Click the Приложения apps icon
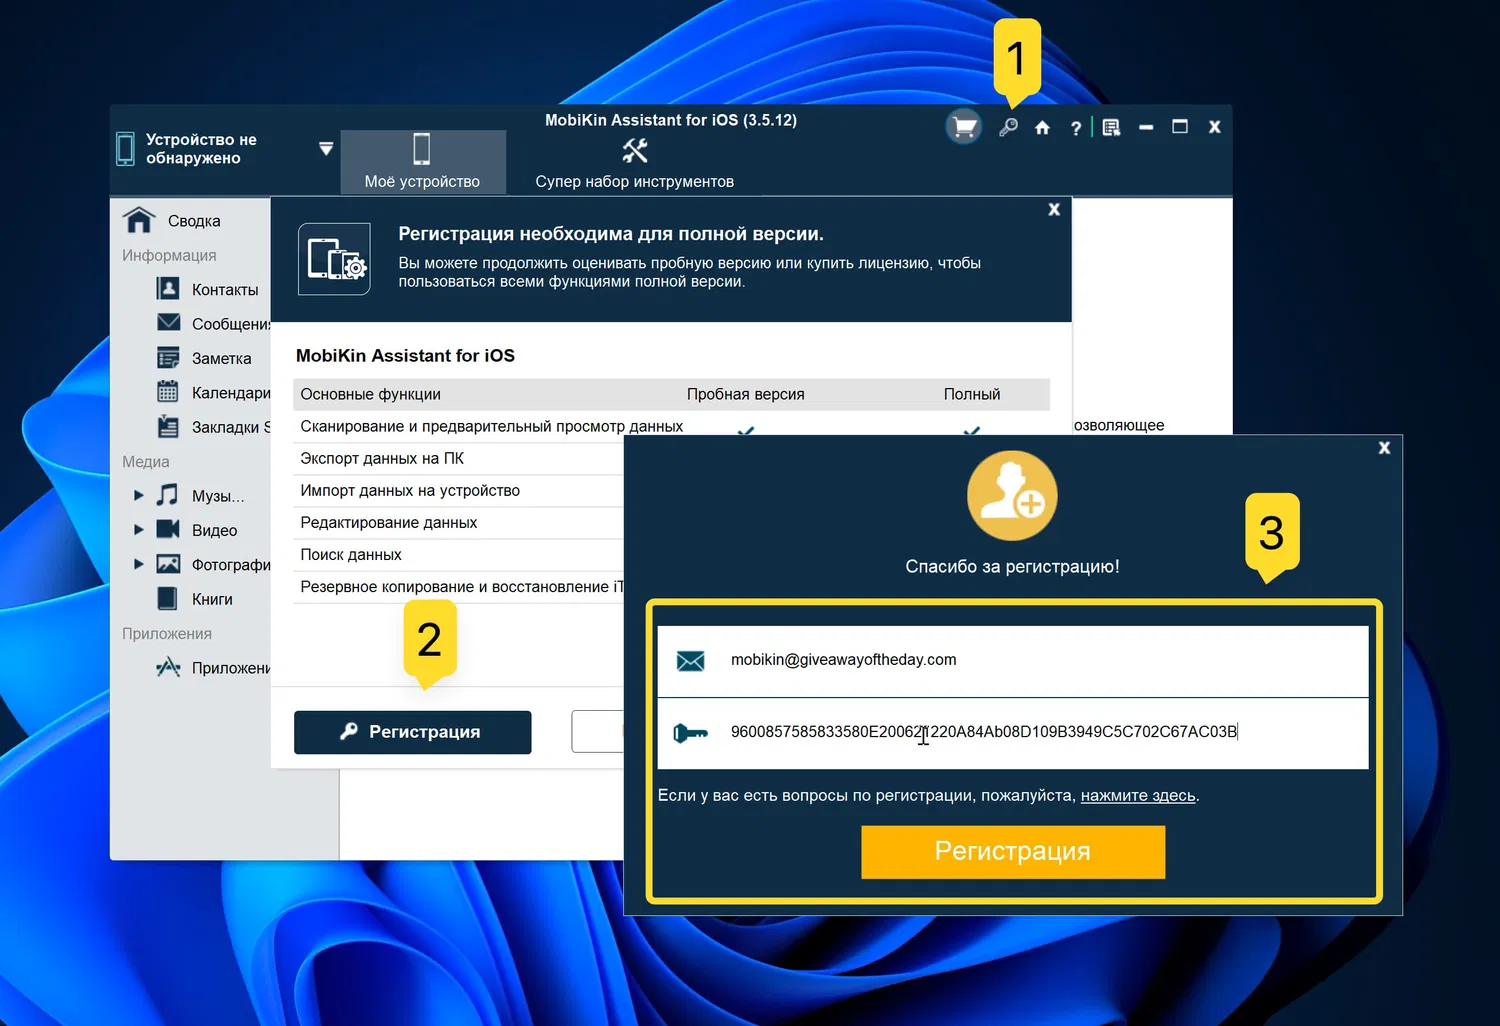Screen dimensions: 1500x1026 166,667
